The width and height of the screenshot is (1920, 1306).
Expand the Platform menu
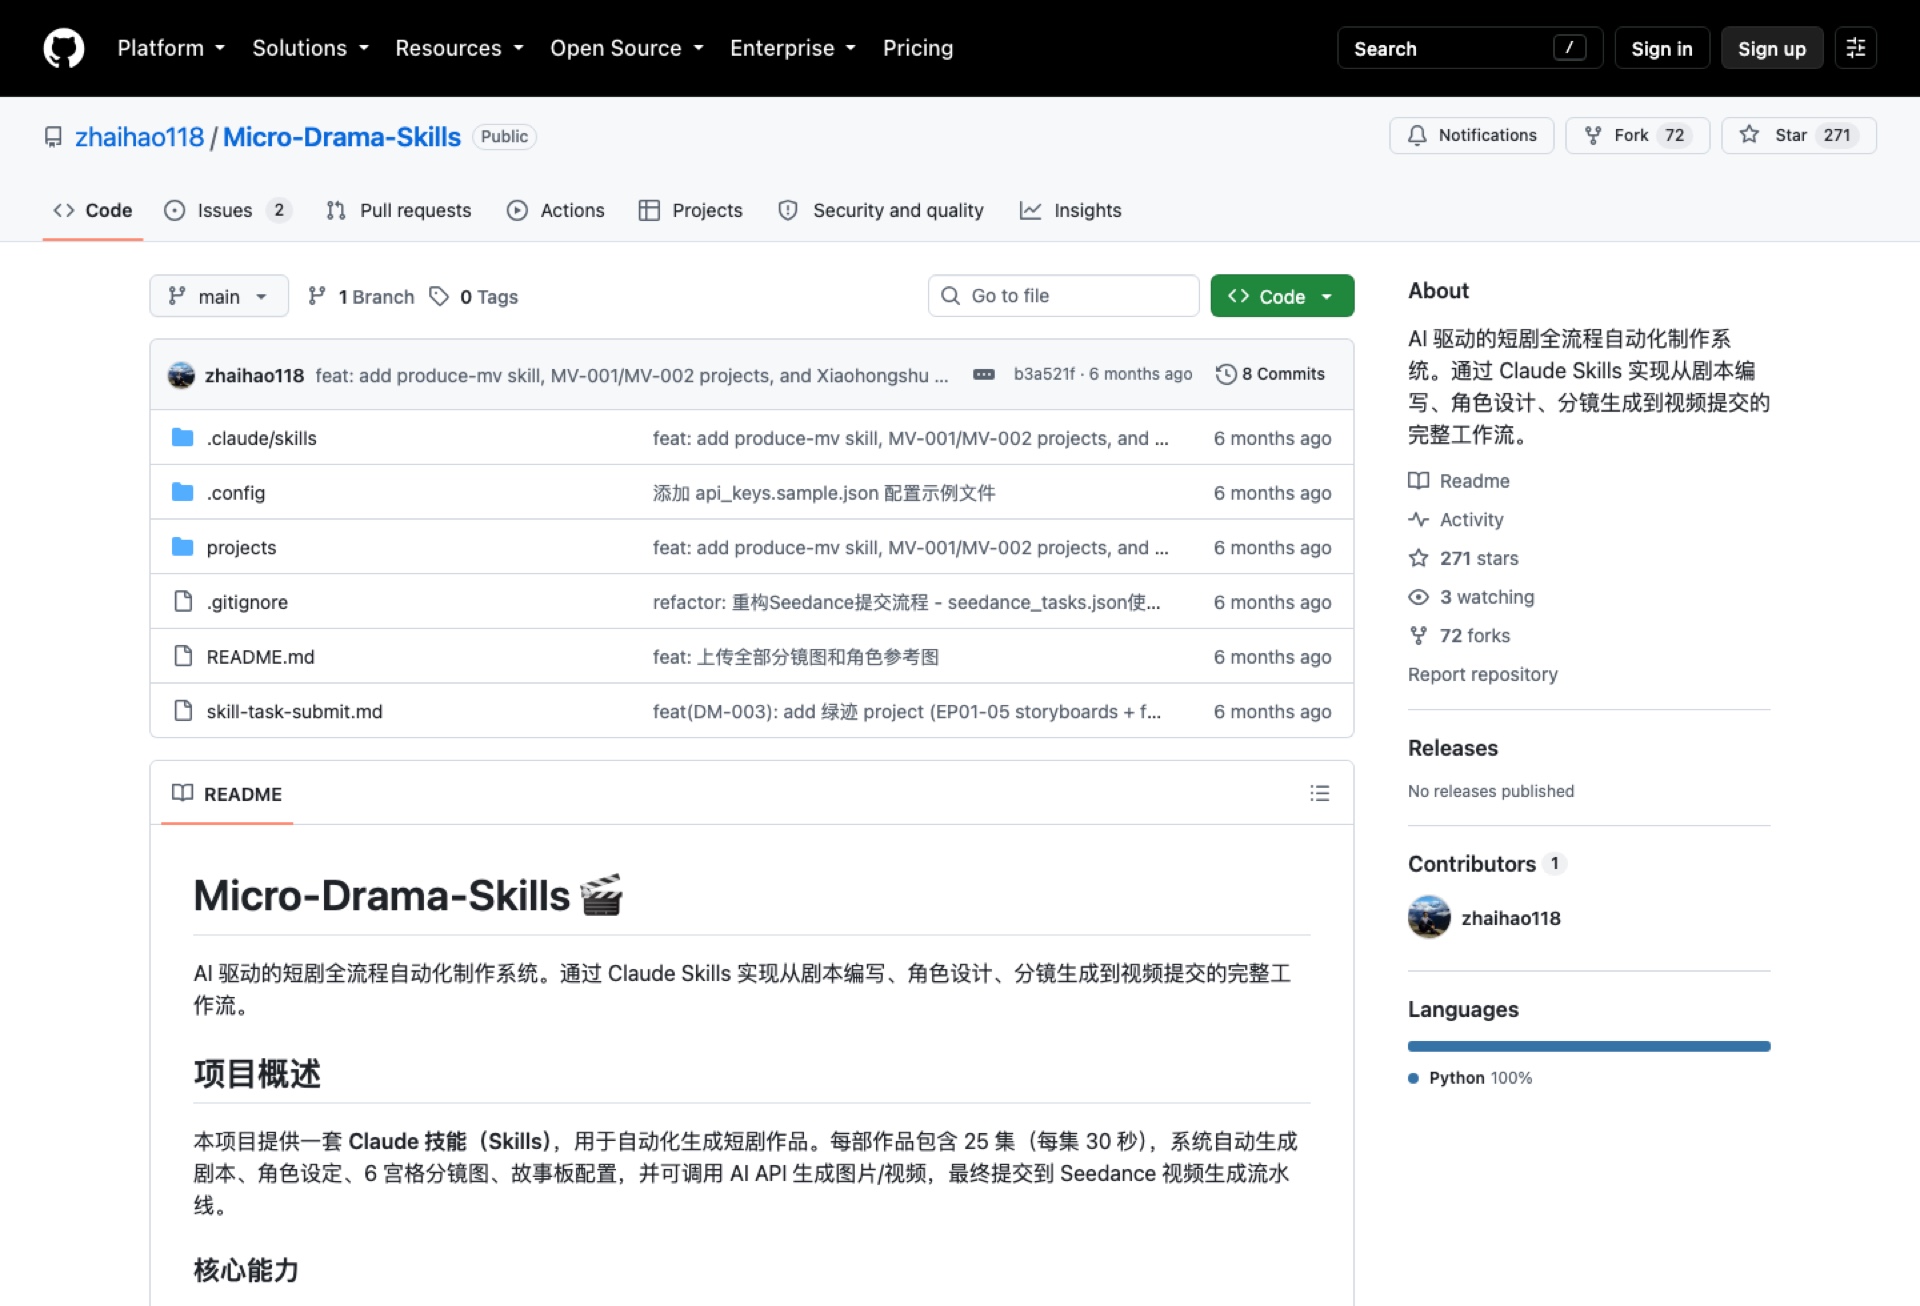pyautogui.click(x=171, y=48)
